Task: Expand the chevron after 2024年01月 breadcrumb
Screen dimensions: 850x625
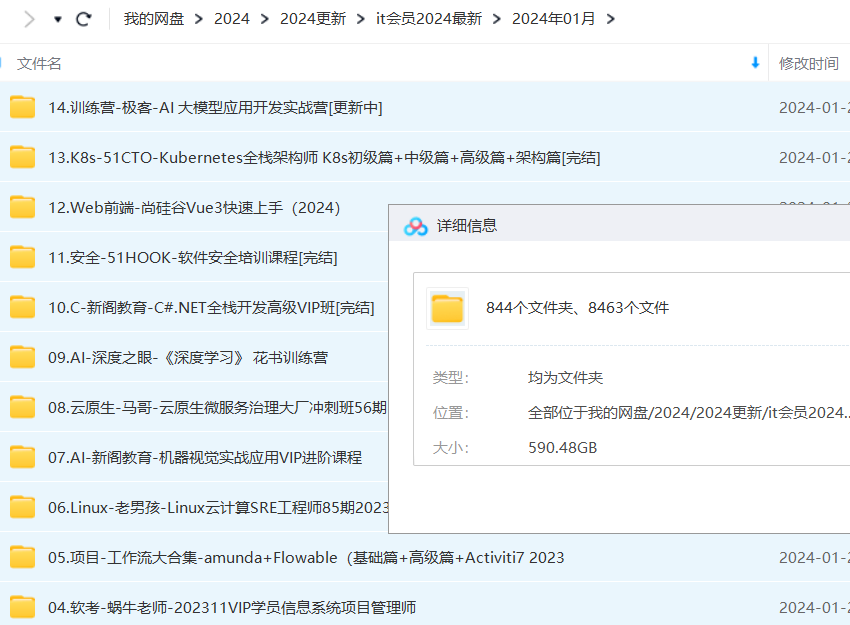Action: 611,19
